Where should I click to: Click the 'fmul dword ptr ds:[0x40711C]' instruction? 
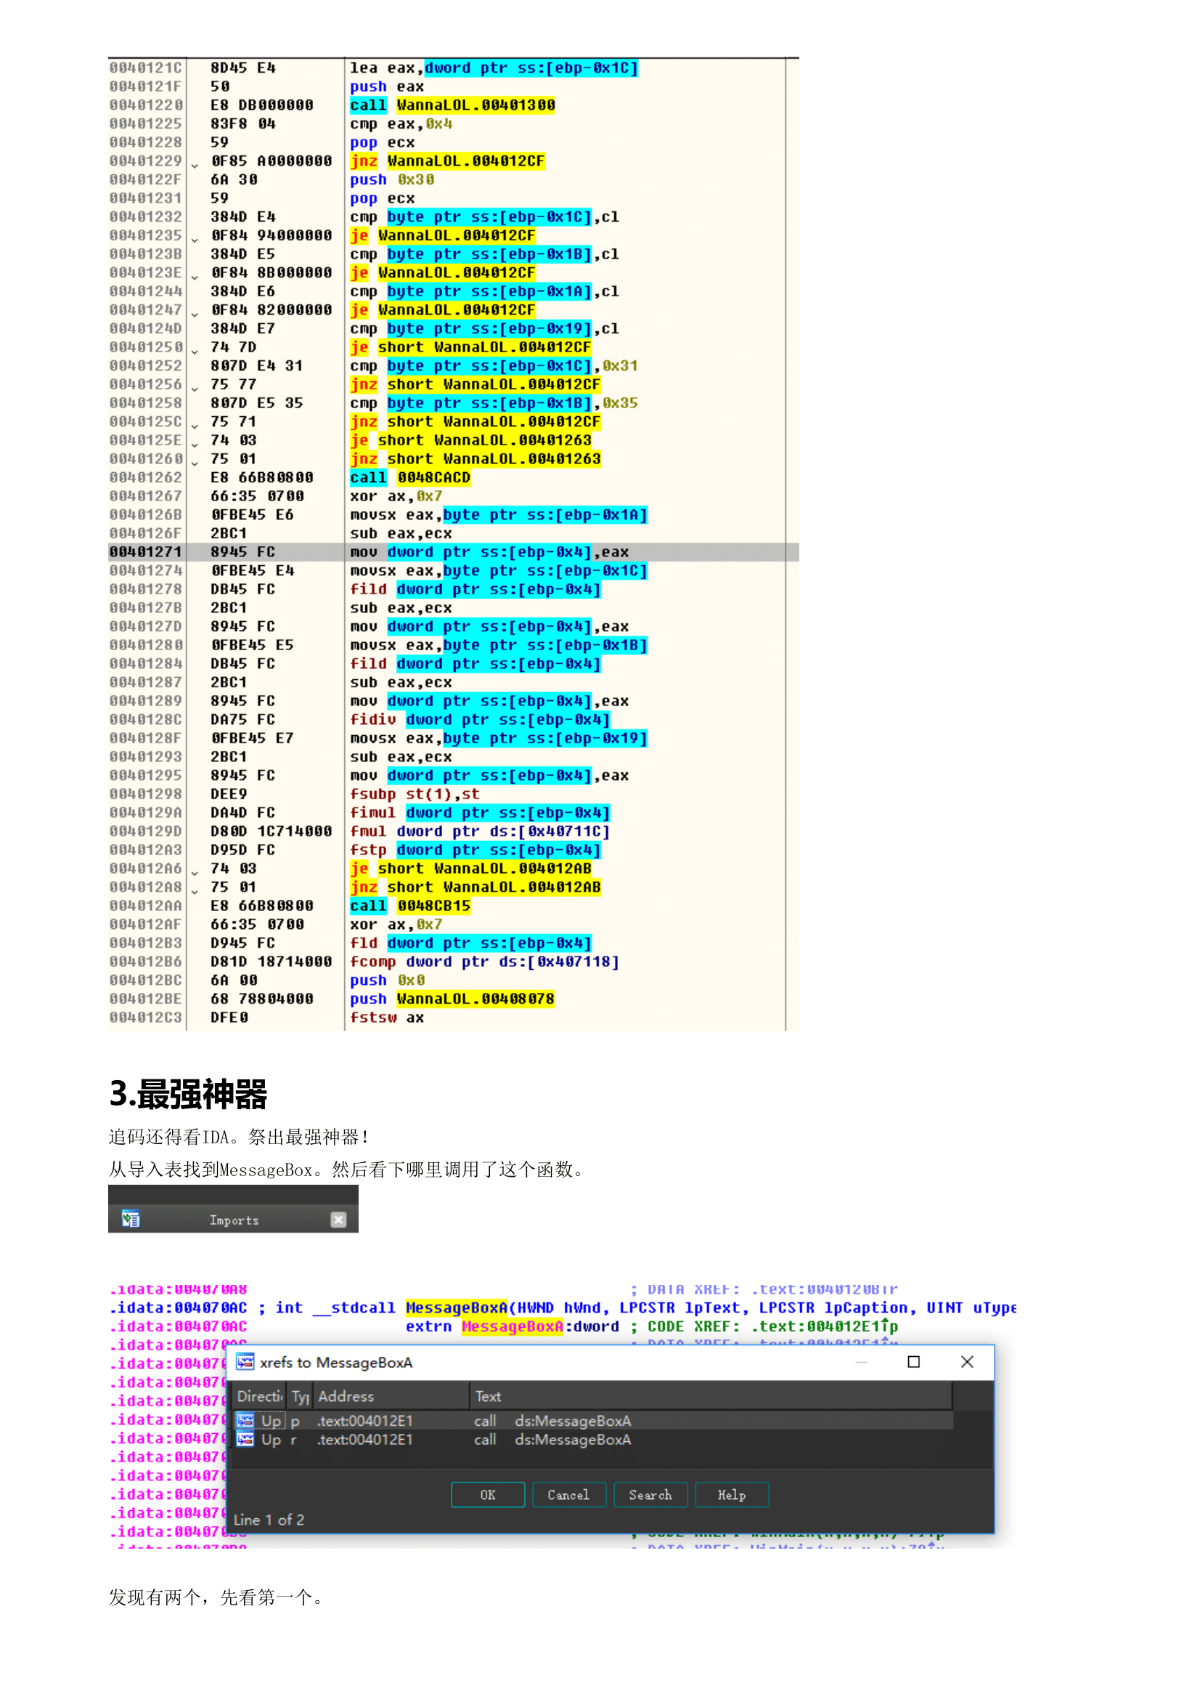coord(480,832)
